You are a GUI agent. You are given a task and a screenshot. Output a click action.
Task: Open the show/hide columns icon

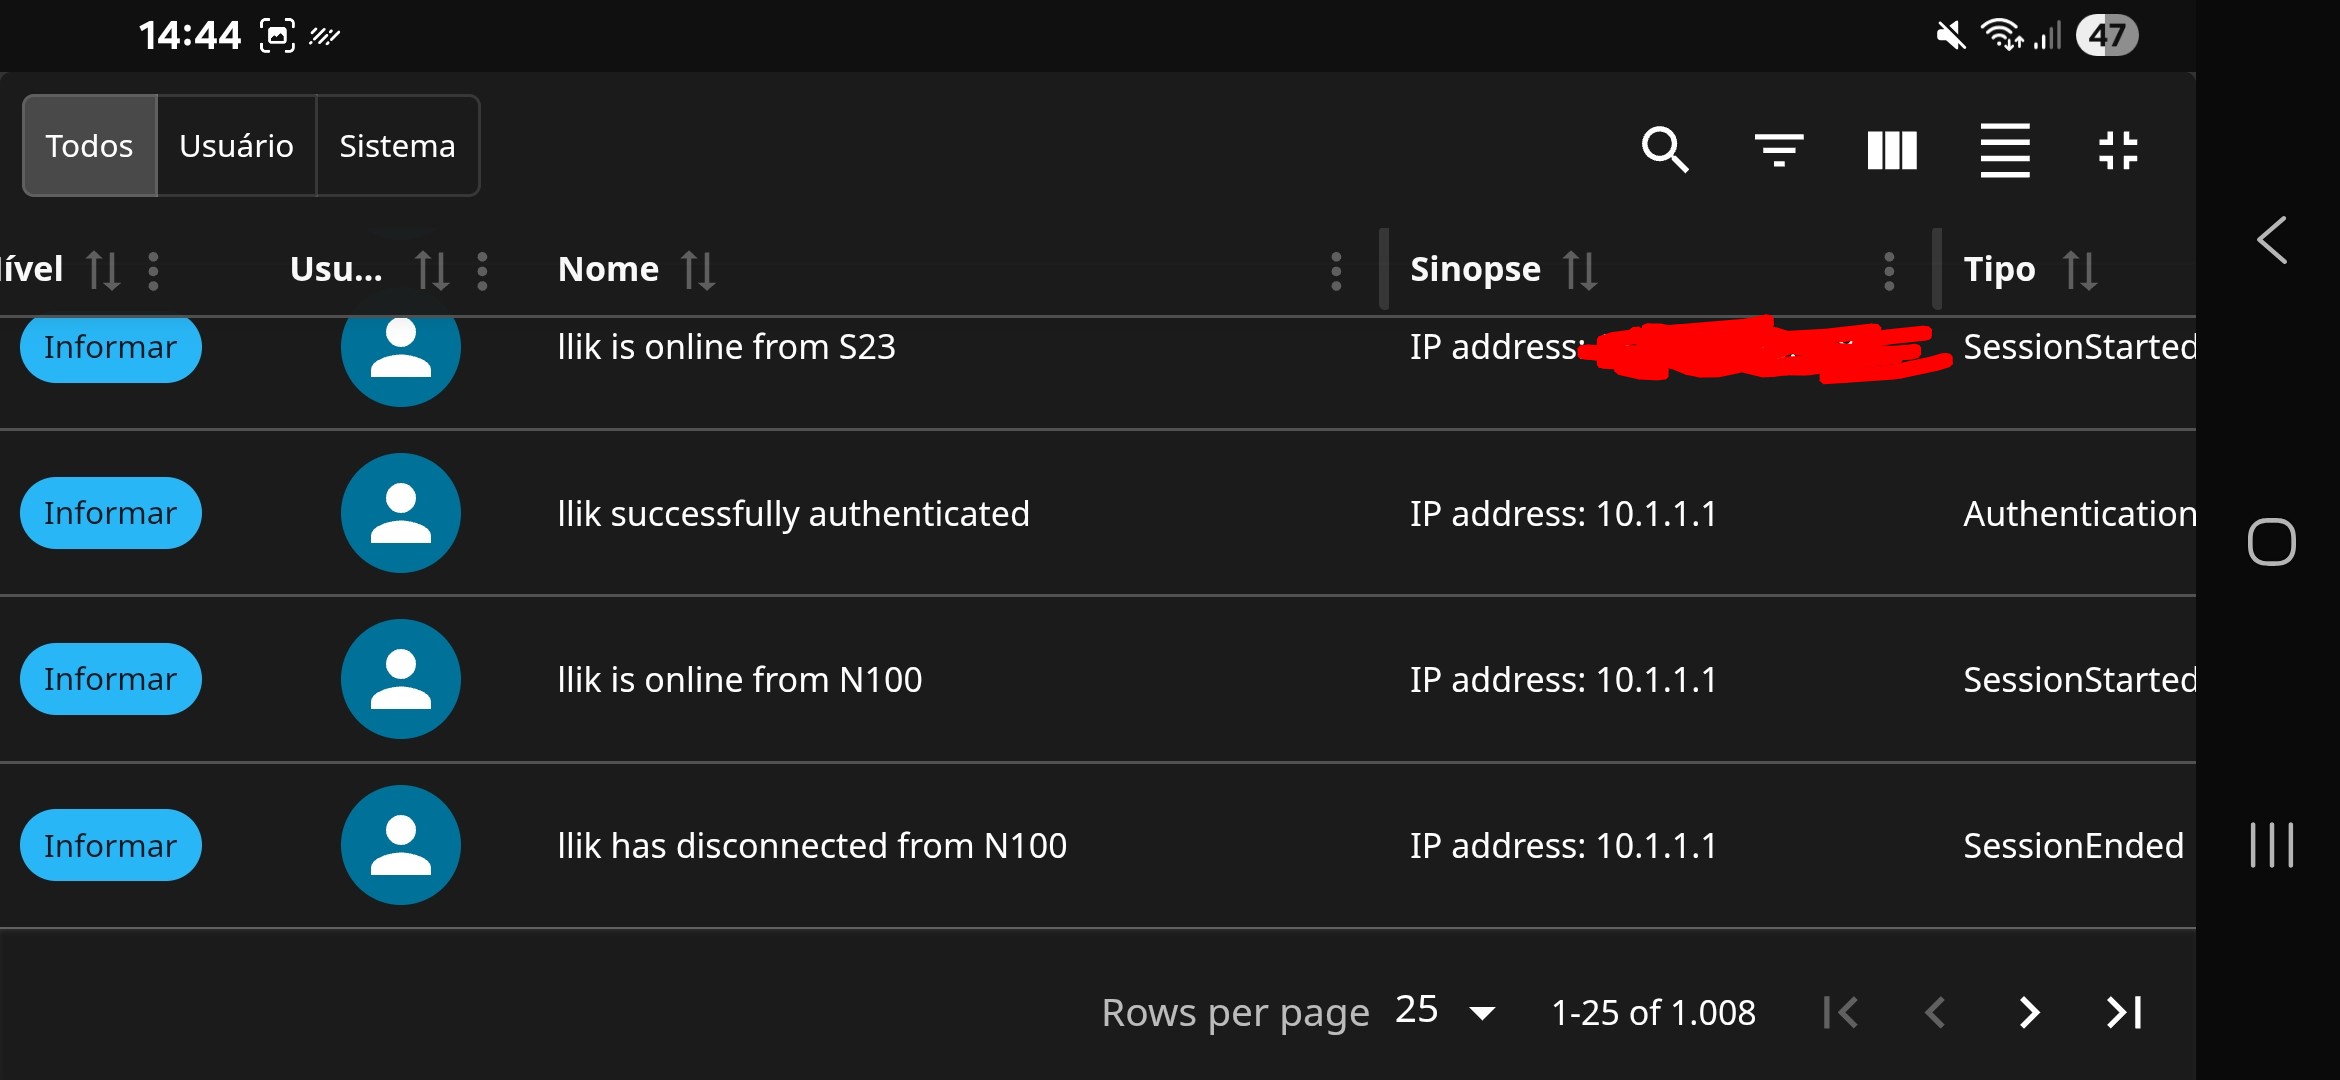click(1892, 150)
